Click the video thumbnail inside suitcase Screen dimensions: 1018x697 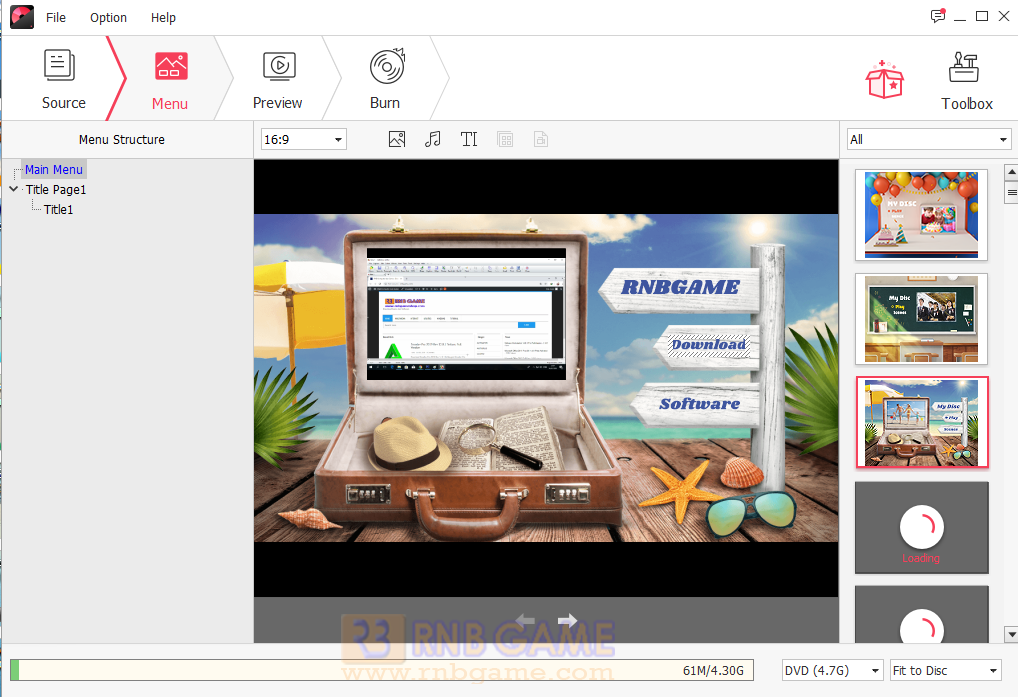[x=466, y=313]
